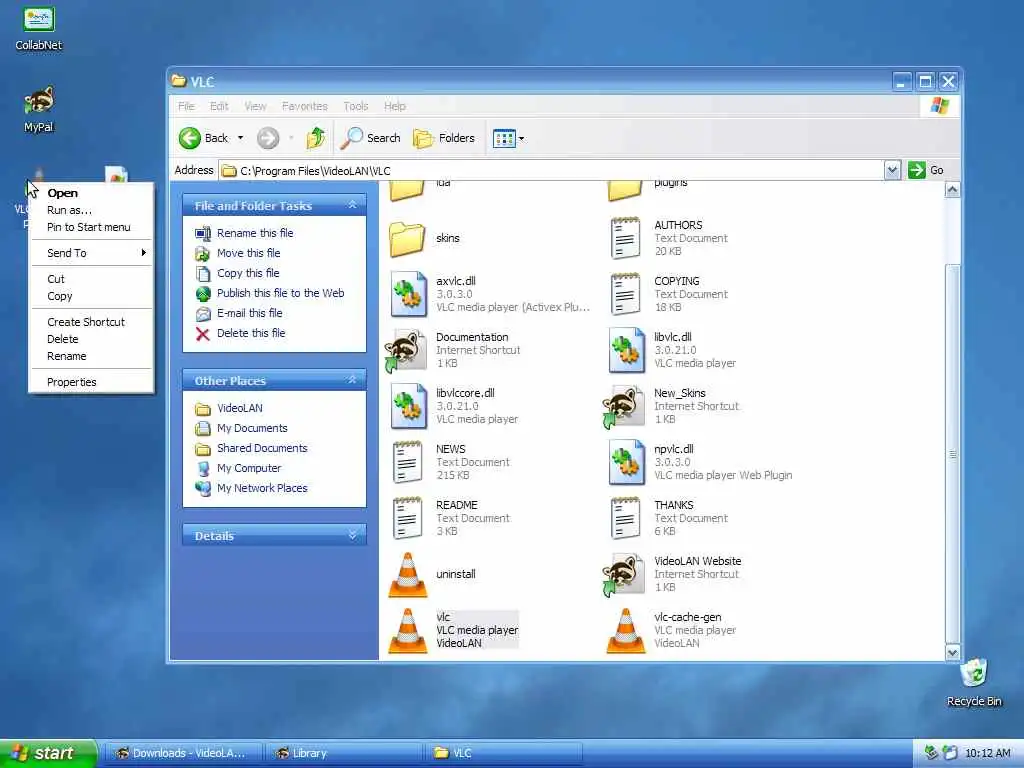Image resolution: width=1024 pixels, height=768 pixels.
Task: Select the vlc media player executable
Action: coord(453,630)
